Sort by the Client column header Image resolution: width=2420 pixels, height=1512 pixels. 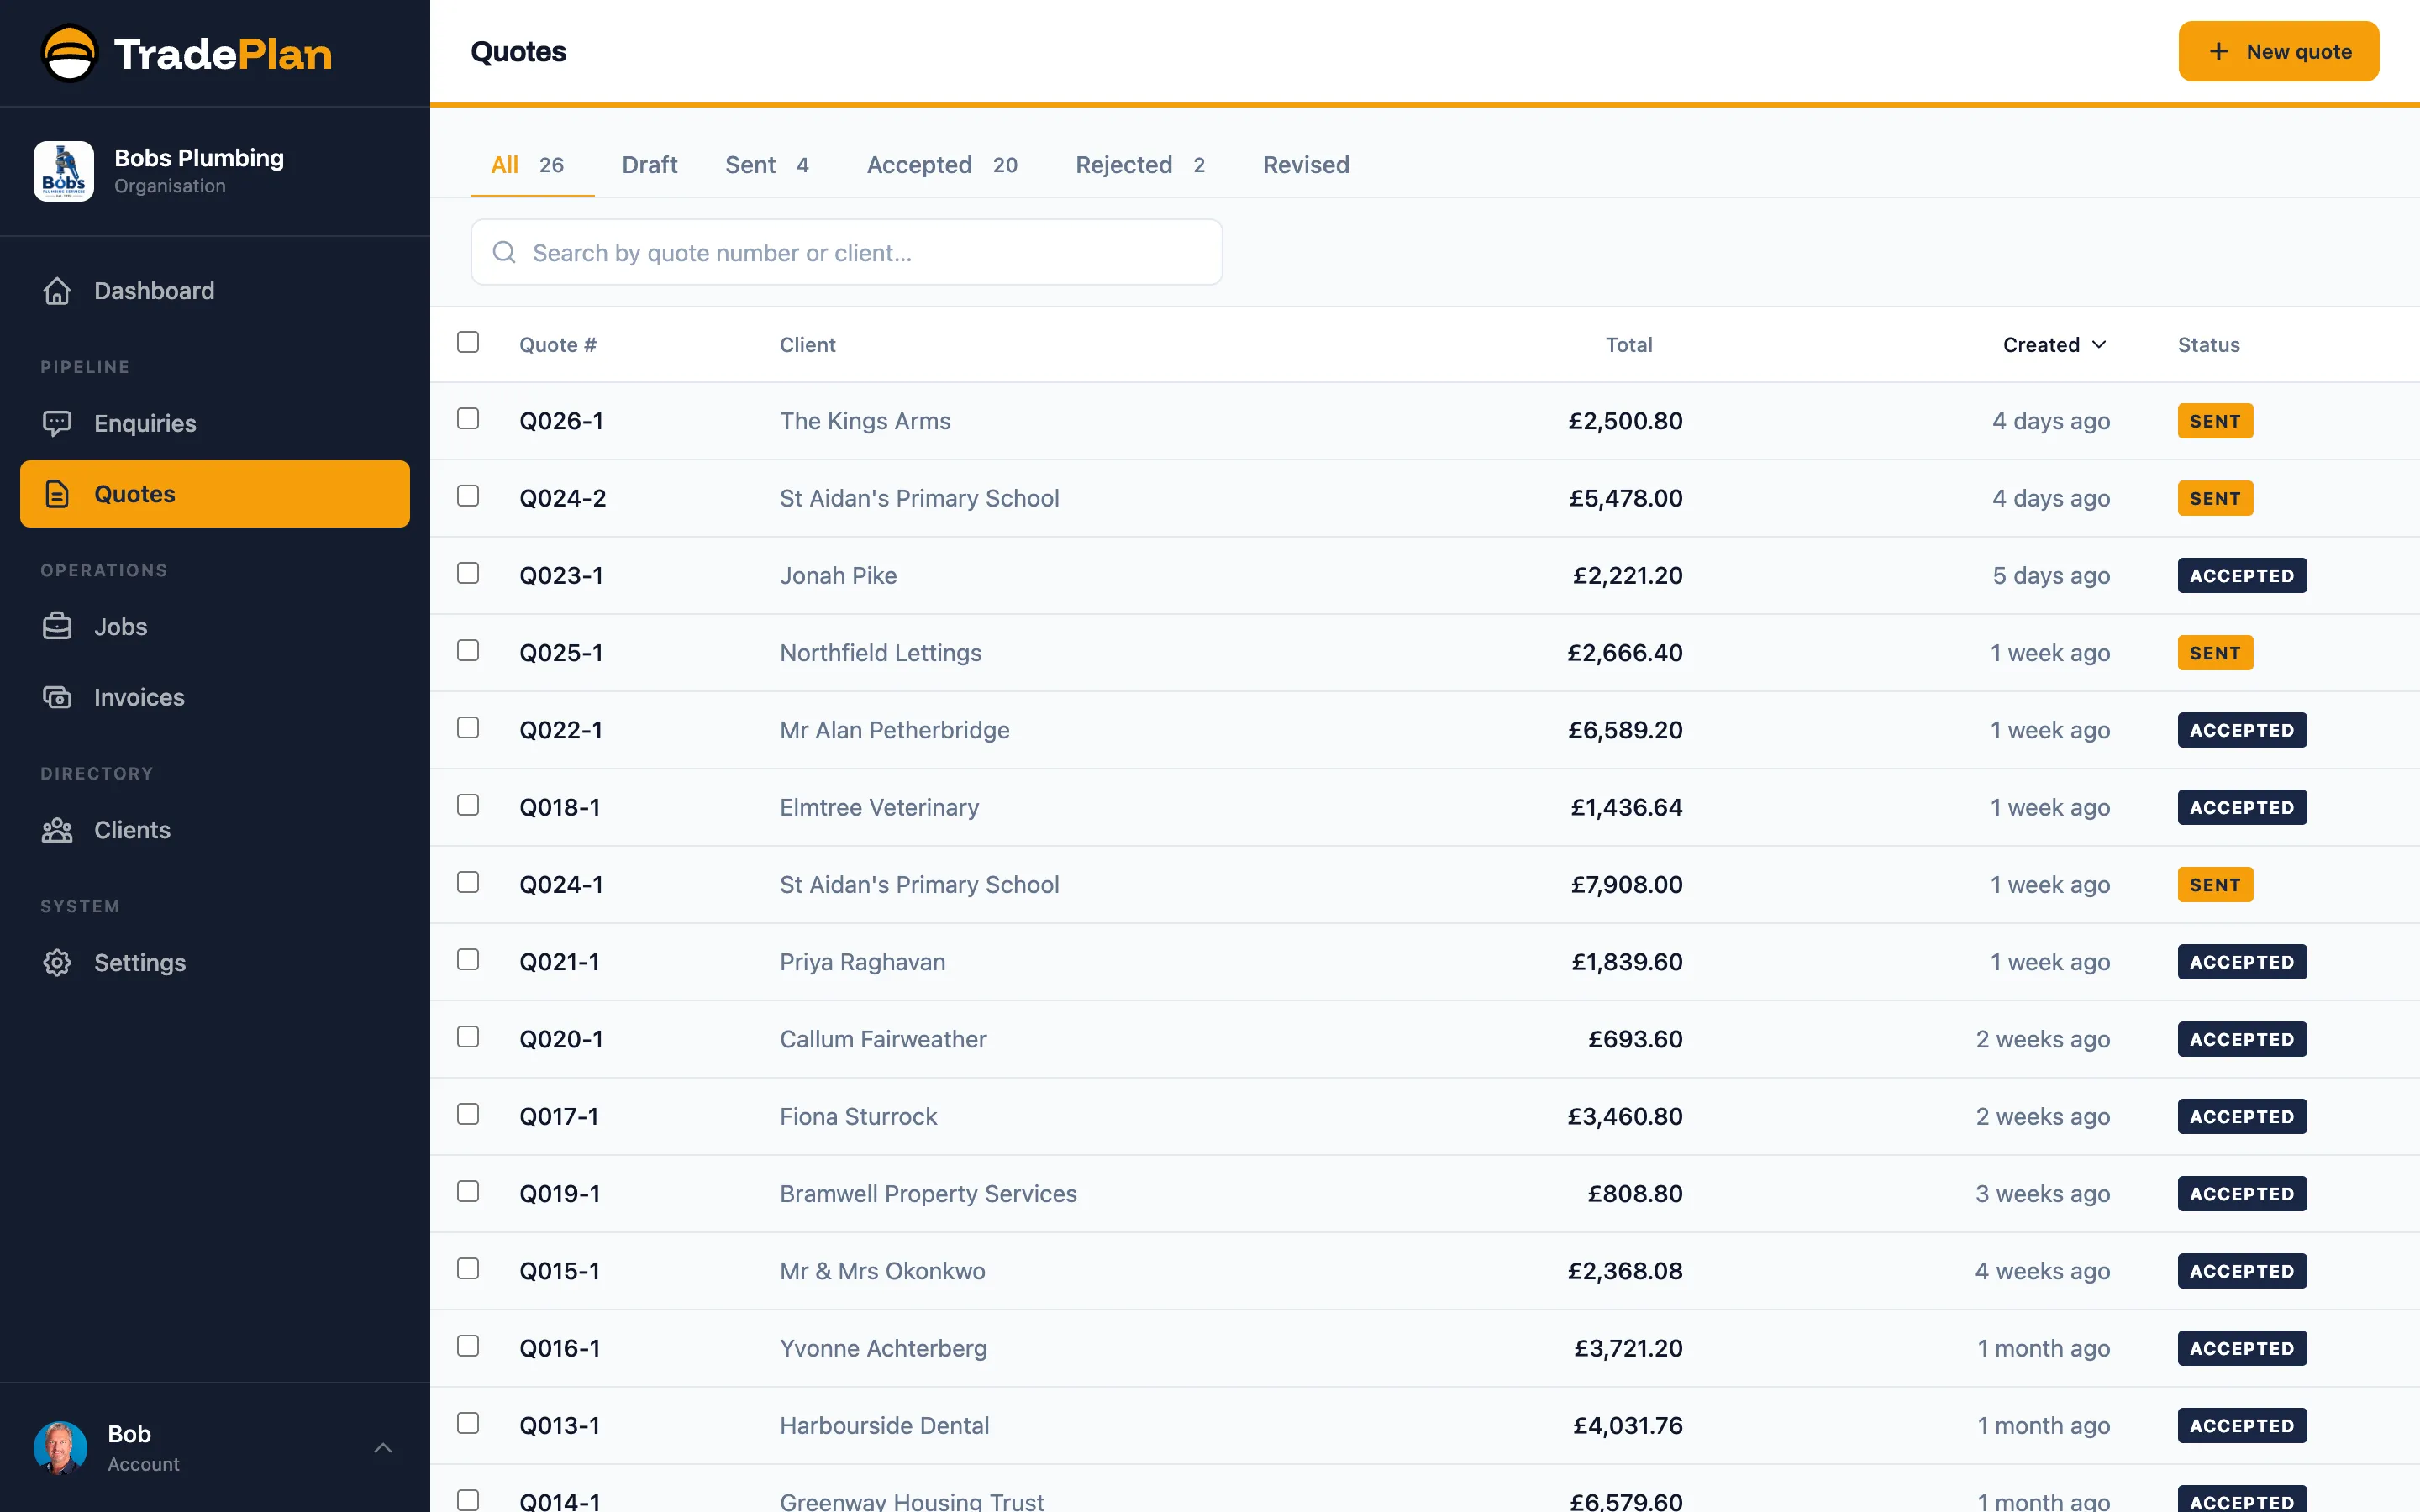coord(807,344)
